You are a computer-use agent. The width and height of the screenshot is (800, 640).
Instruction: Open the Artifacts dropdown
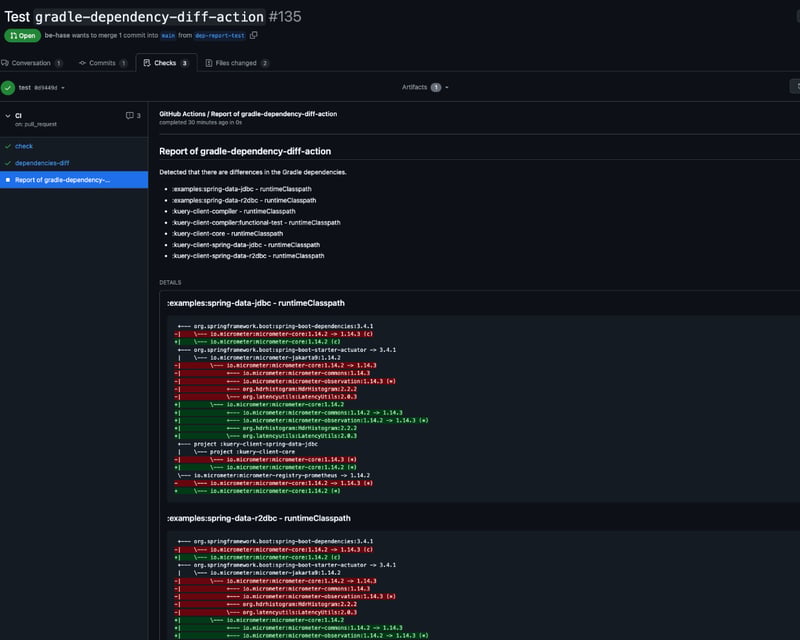click(425, 87)
